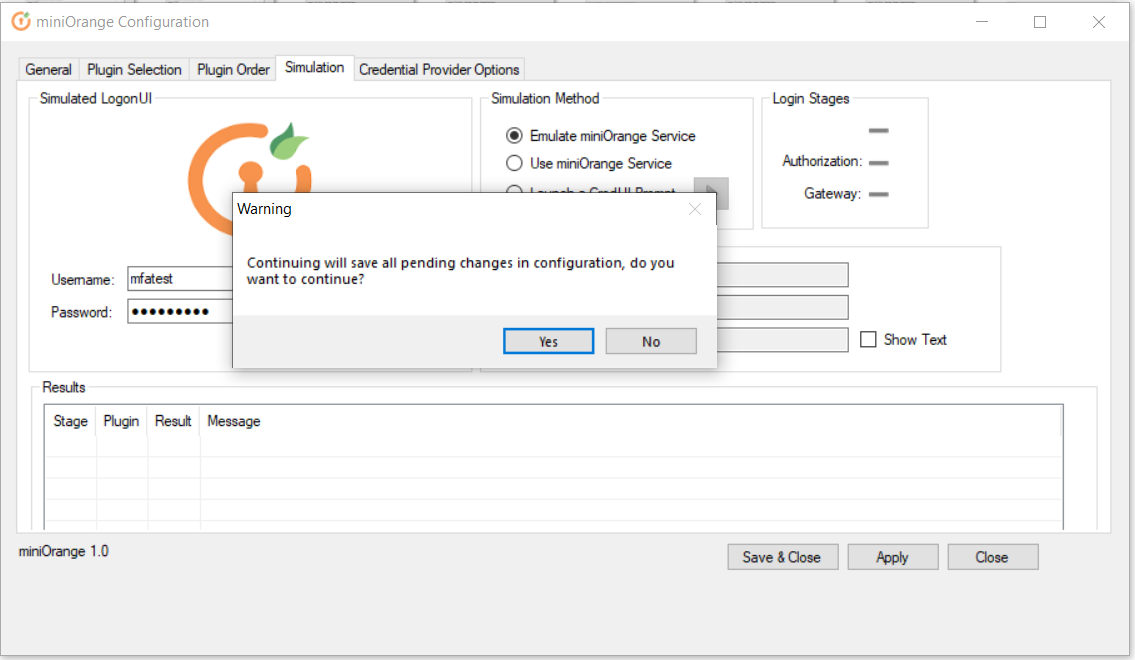Select the Simulation tab
Image resolution: width=1135 pixels, height=660 pixels.
coord(314,67)
